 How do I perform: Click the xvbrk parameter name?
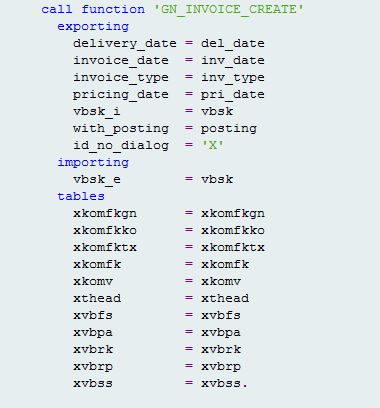(x=93, y=349)
